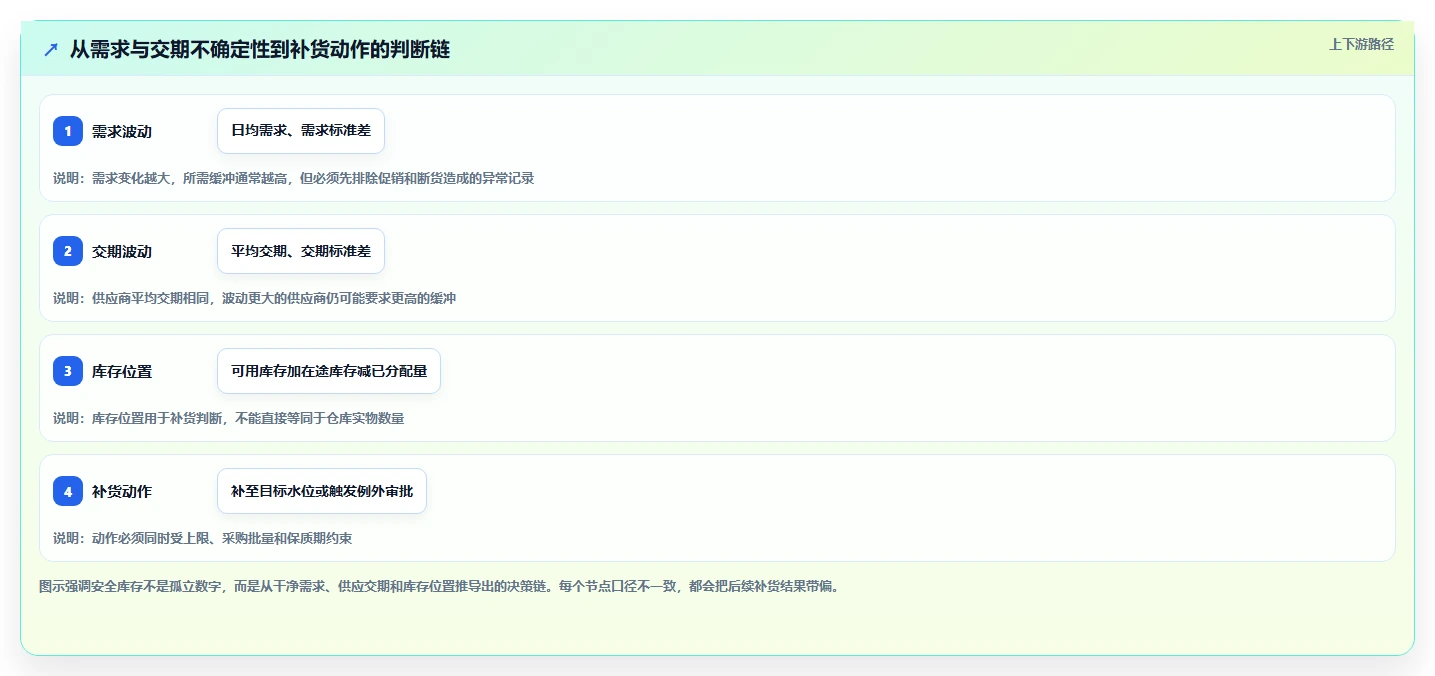Click the arrow icon beside the title
The width and height of the screenshot is (1435, 676).
(x=51, y=49)
